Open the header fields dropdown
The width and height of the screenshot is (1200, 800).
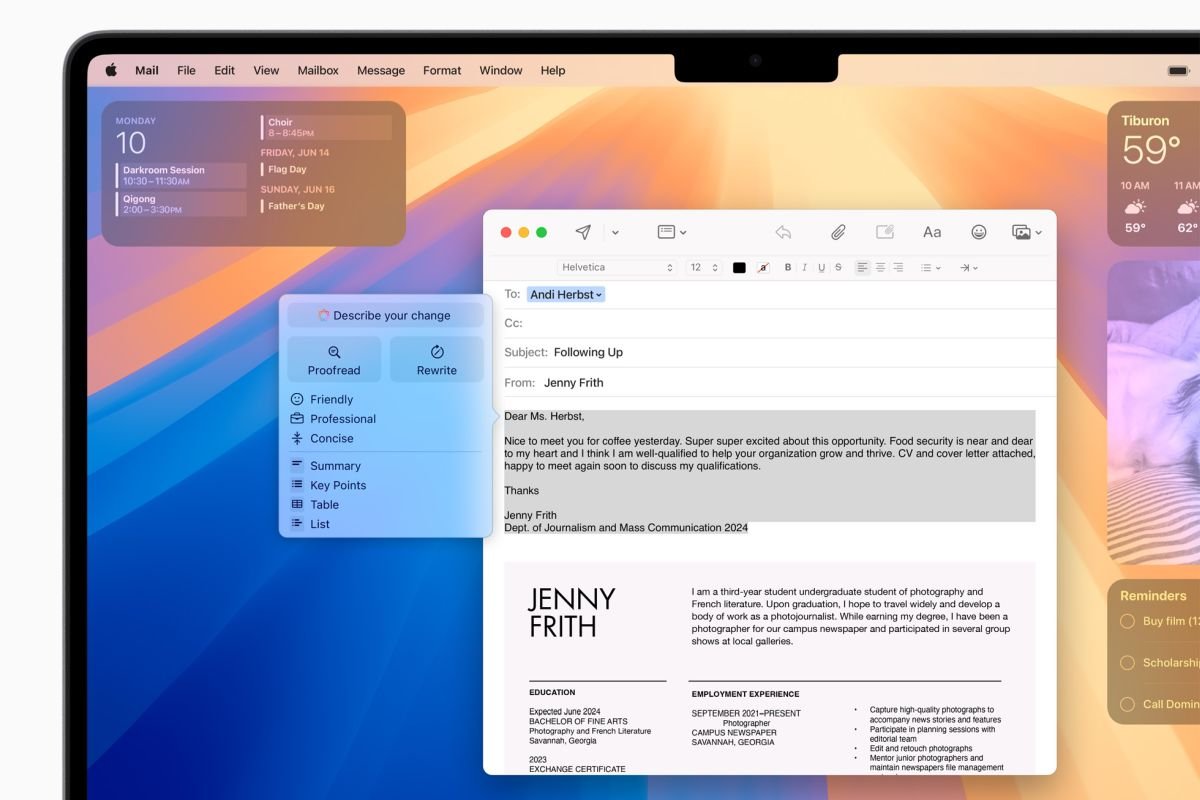click(671, 232)
